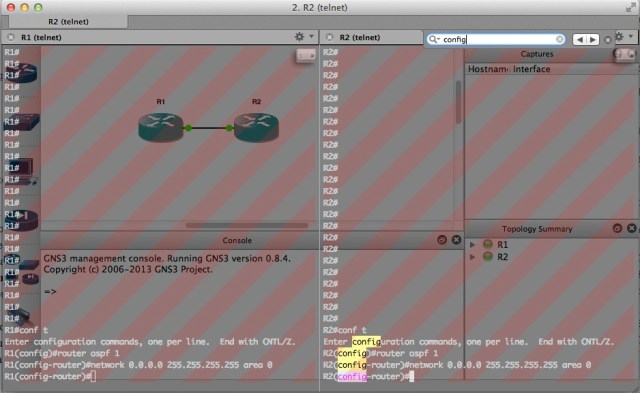This screenshot has height=393, width=640.
Task: Expand R1 in Topology Summary
Action: tap(473, 244)
